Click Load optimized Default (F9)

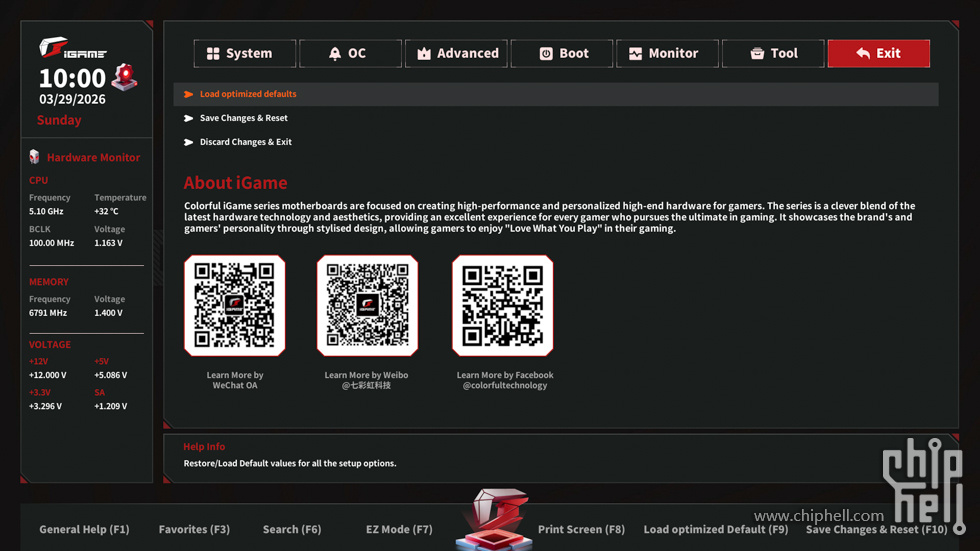pos(716,529)
